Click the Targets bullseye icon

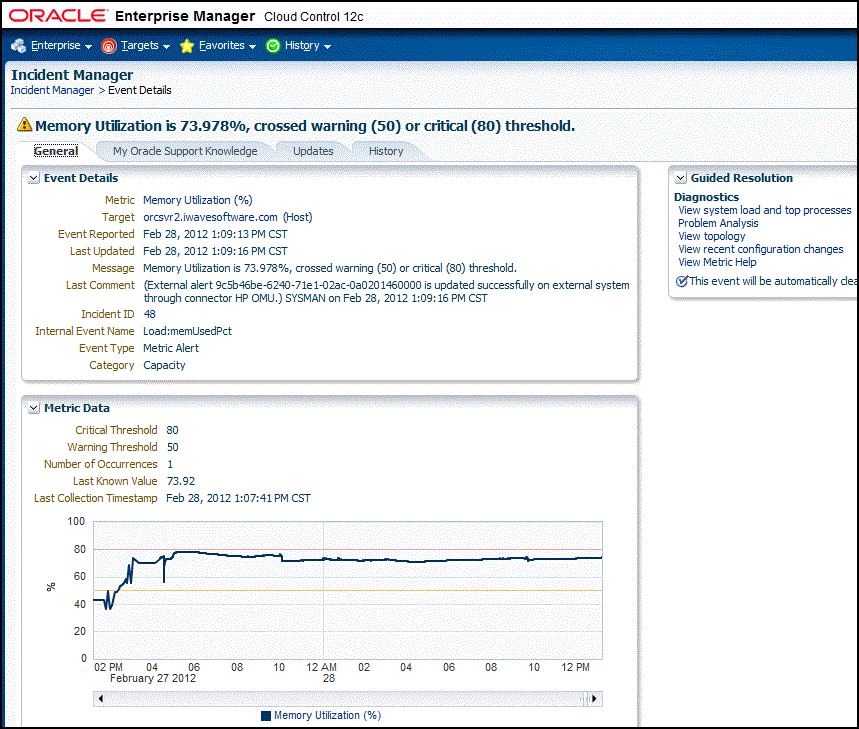pyautogui.click(x=108, y=45)
